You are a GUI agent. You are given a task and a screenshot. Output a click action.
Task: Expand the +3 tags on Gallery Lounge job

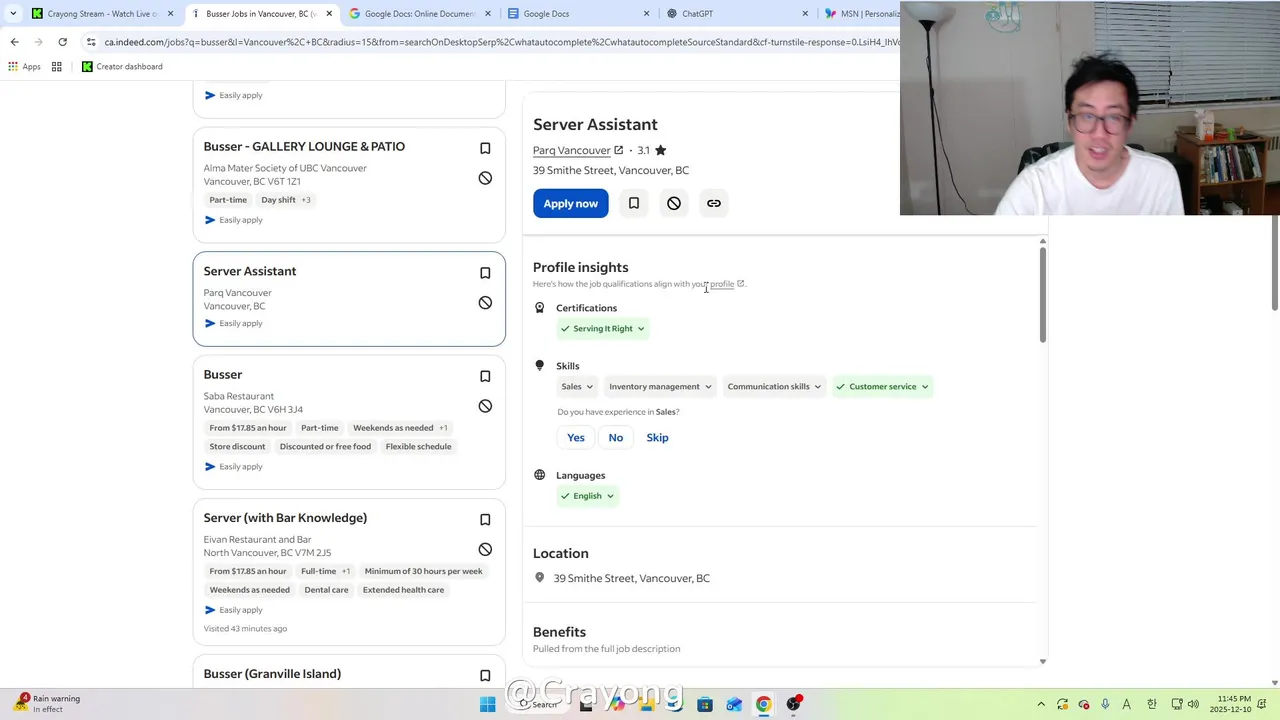pyautogui.click(x=306, y=200)
